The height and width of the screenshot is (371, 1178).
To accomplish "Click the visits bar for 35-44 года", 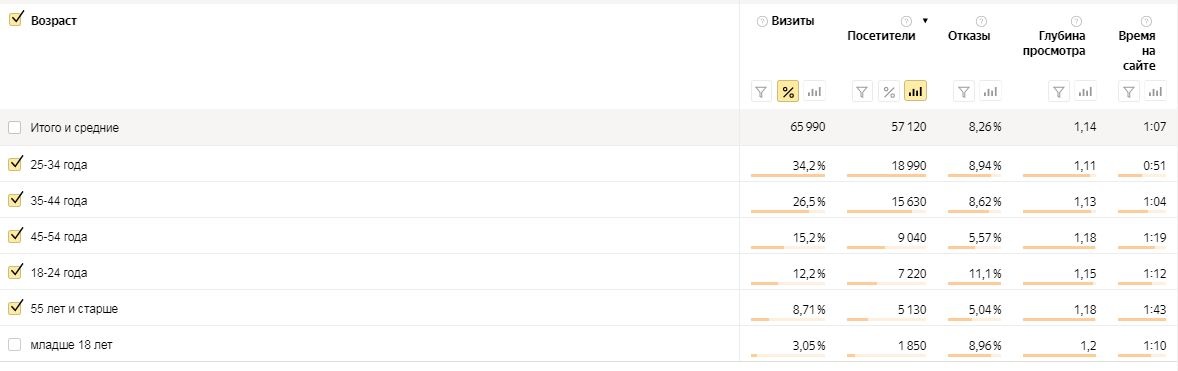I will pos(787,212).
